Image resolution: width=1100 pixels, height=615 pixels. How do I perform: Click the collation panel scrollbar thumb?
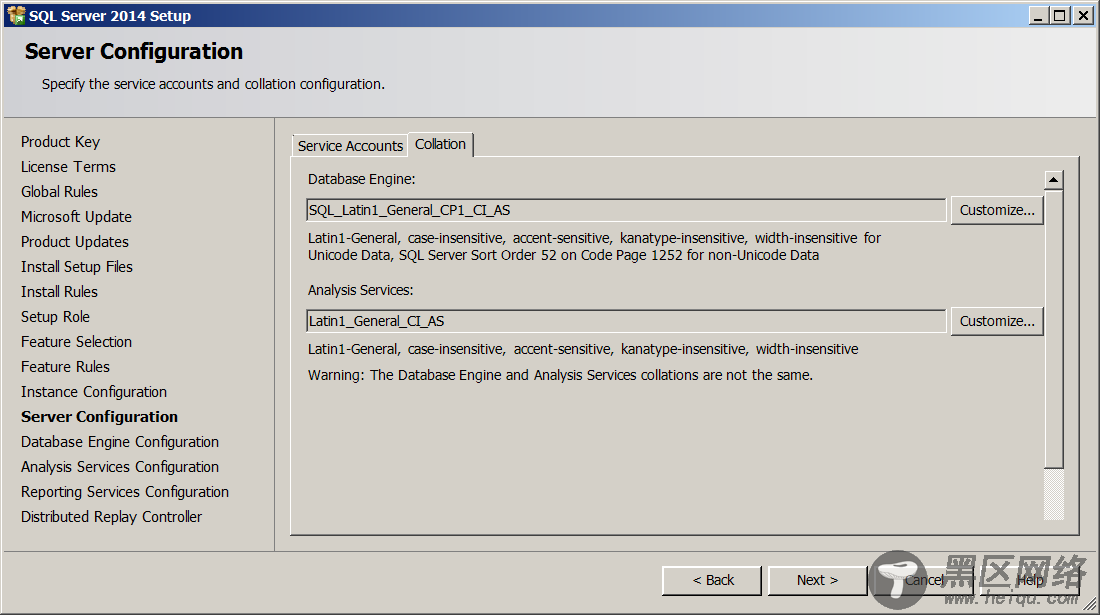(1053, 328)
